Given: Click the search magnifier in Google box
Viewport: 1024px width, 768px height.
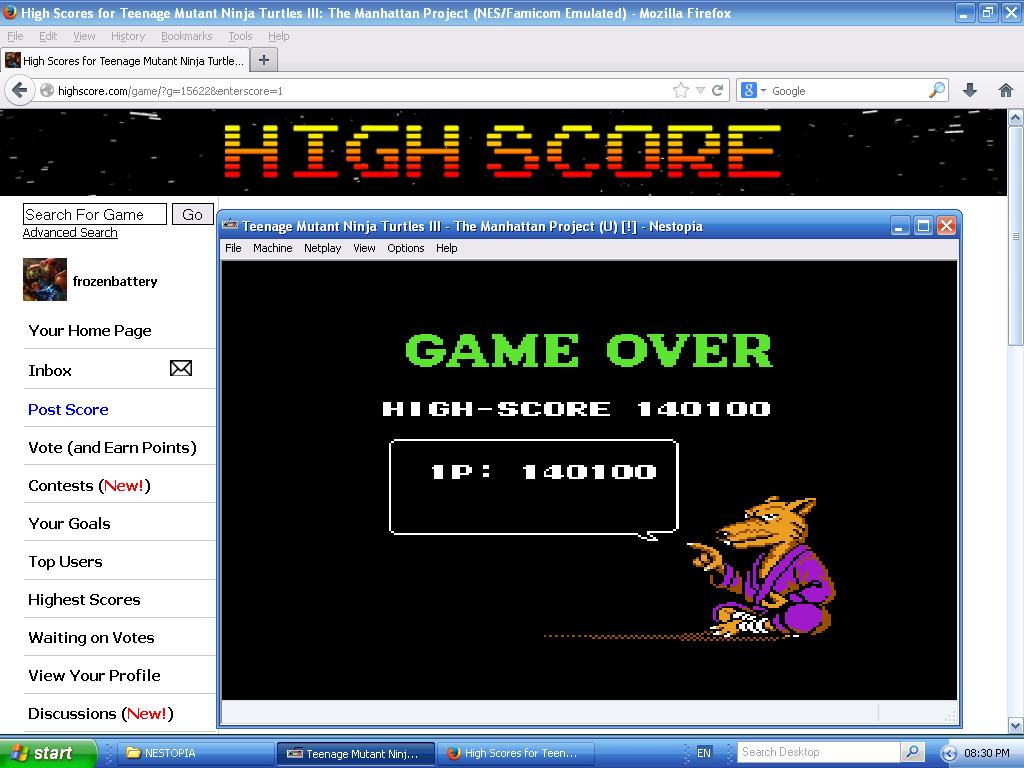Looking at the screenshot, I should 937,91.
